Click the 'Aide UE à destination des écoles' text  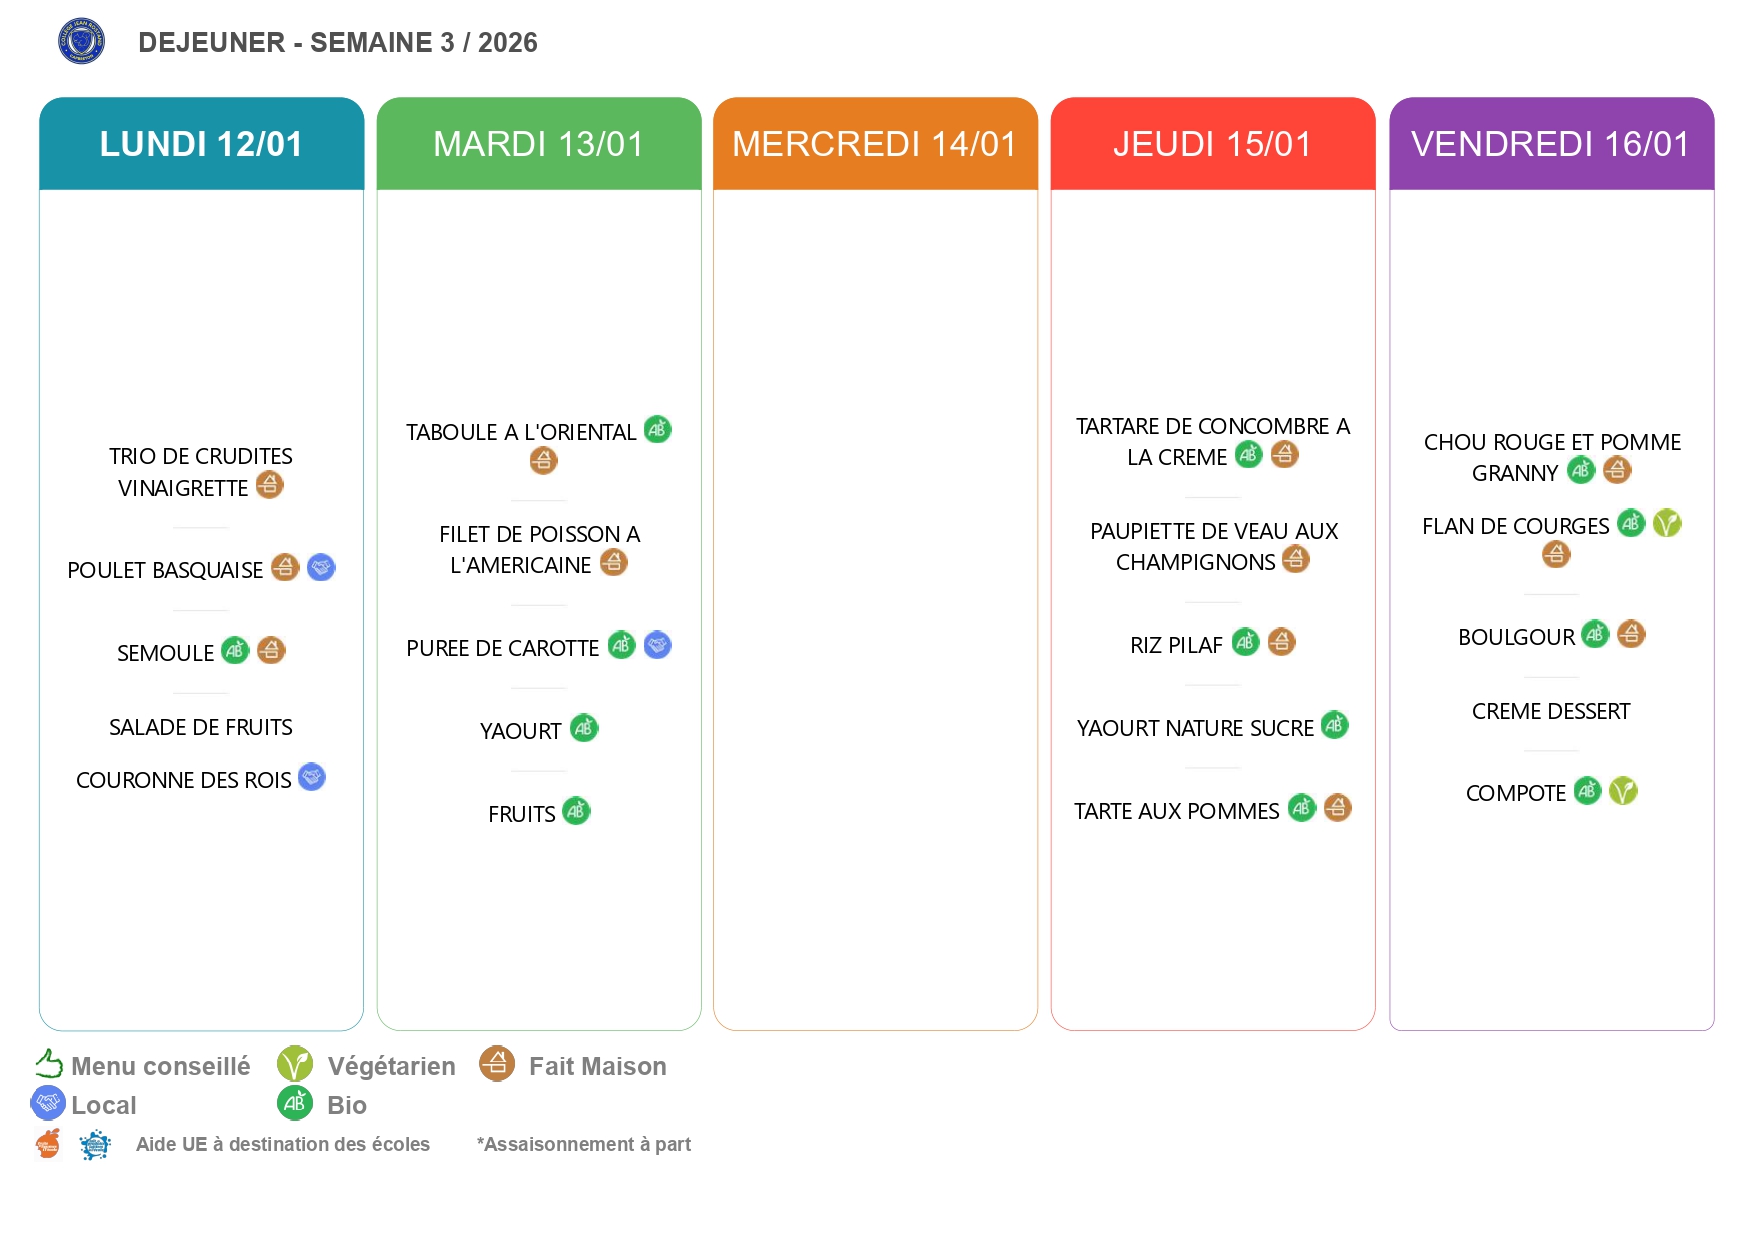pos(283,1144)
